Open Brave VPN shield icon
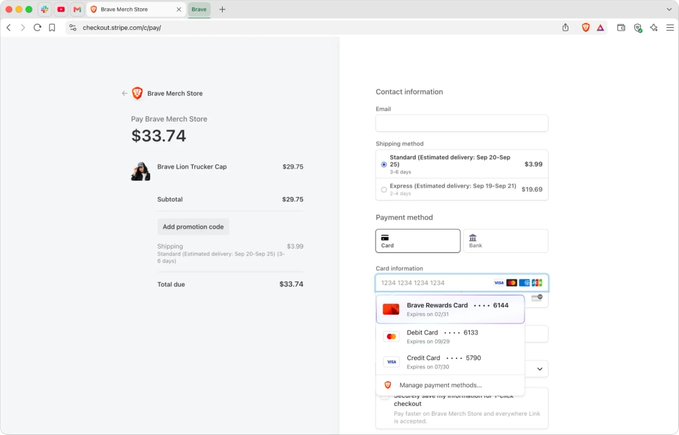Viewport: 679px width, 435px height. (637, 28)
